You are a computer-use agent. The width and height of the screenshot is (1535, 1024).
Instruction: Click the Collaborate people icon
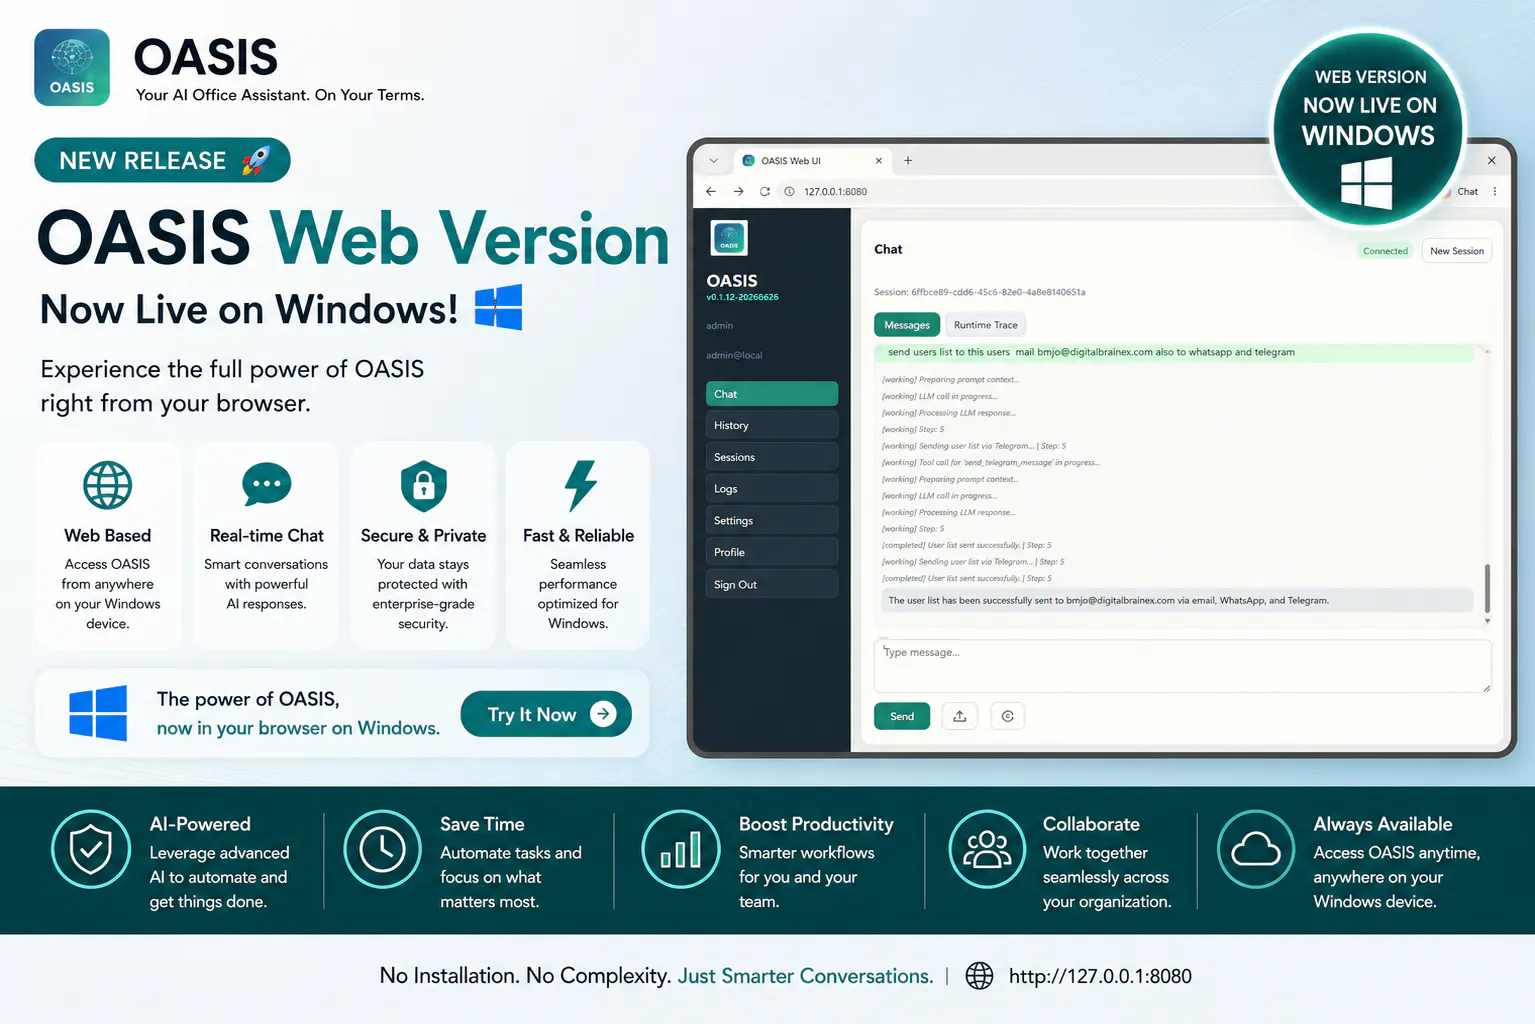987,849
